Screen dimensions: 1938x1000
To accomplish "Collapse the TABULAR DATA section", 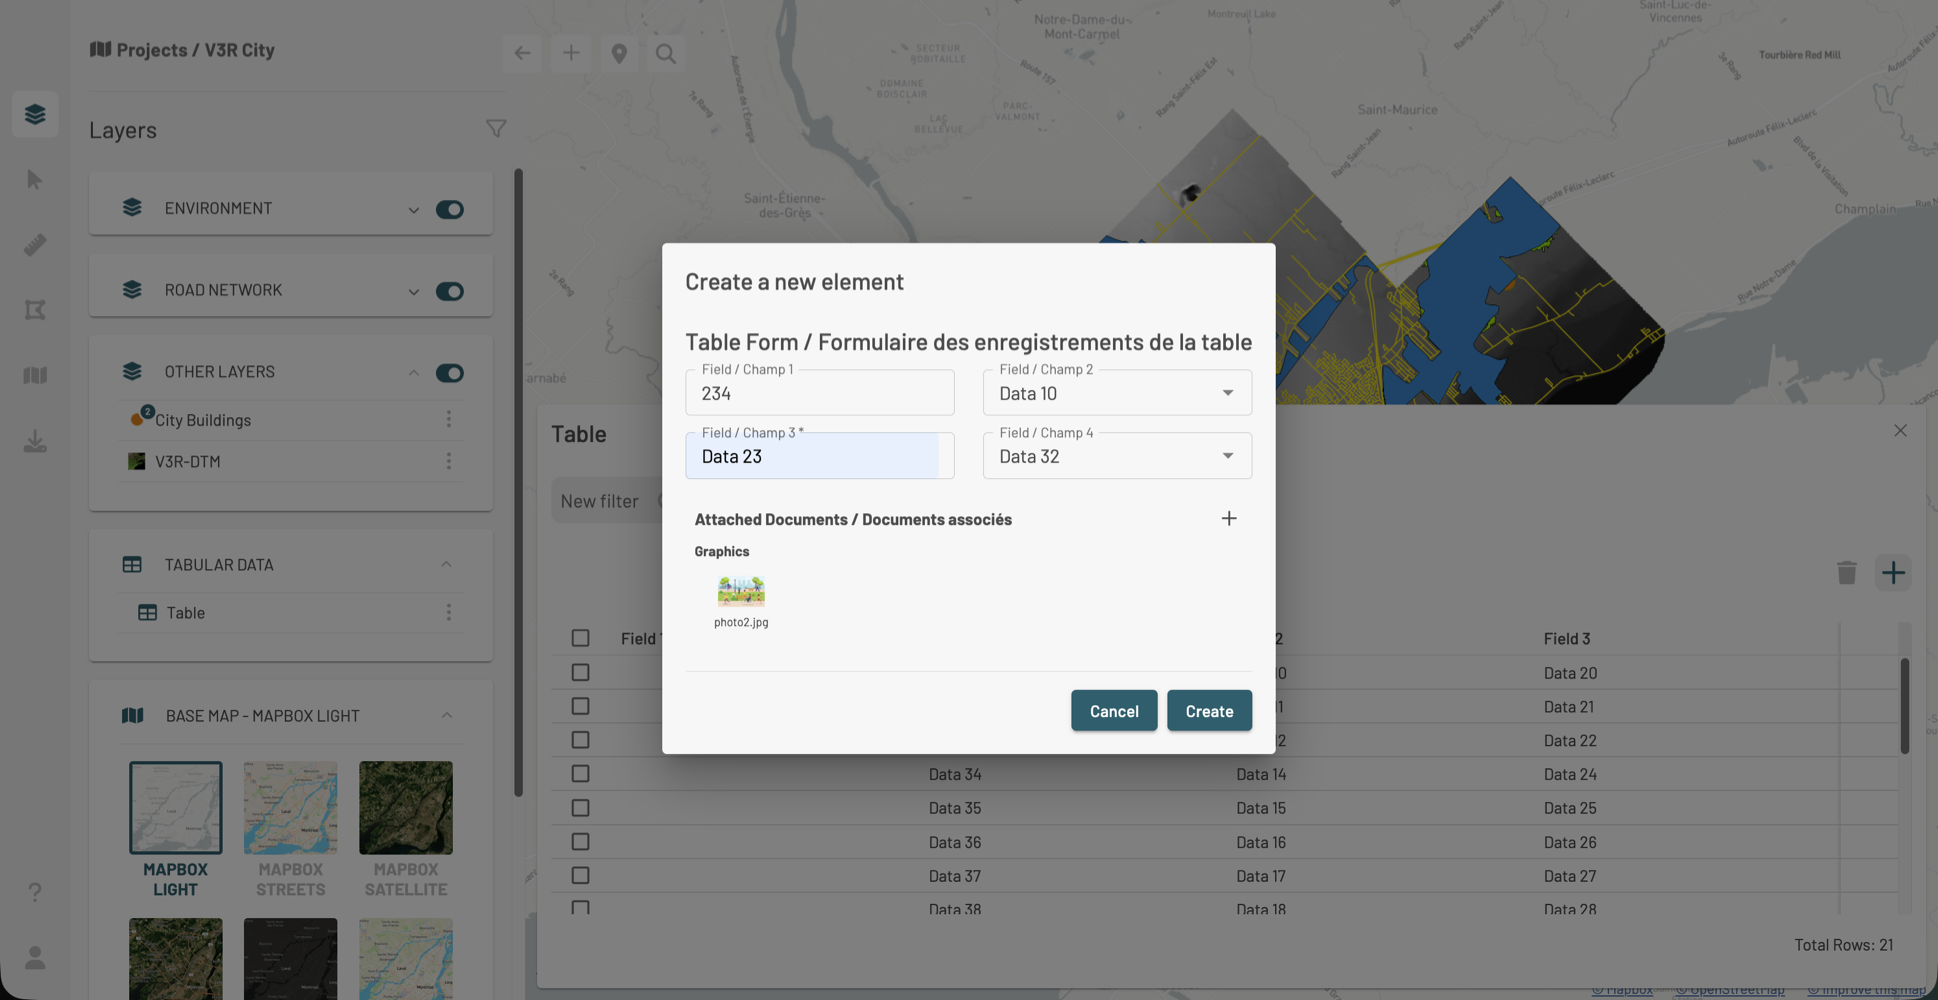I will pos(446,565).
